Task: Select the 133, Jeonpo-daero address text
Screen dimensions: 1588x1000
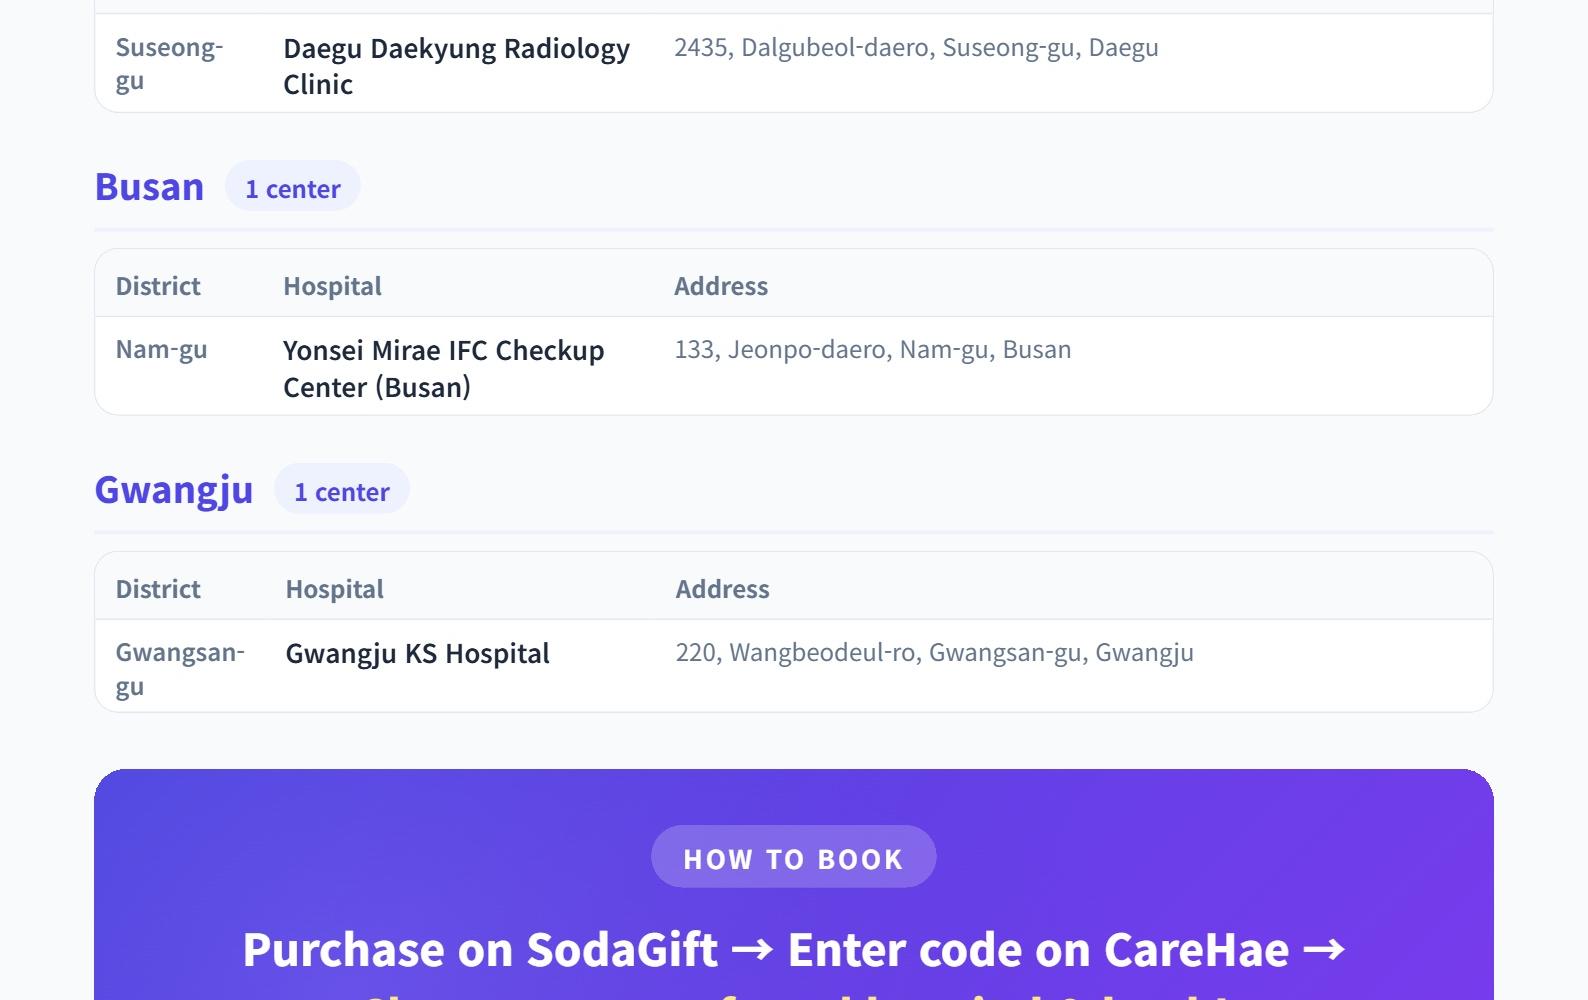Action: pos(872,349)
